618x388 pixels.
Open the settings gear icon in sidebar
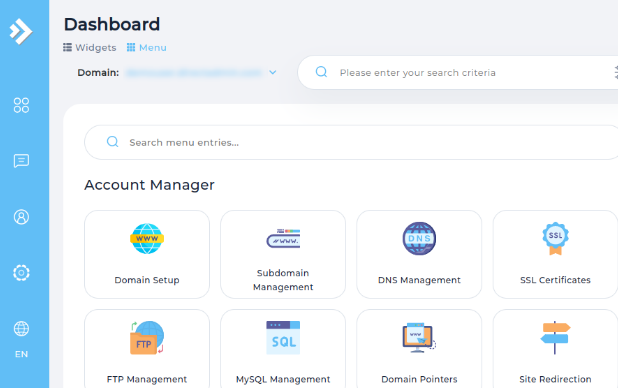pos(21,273)
